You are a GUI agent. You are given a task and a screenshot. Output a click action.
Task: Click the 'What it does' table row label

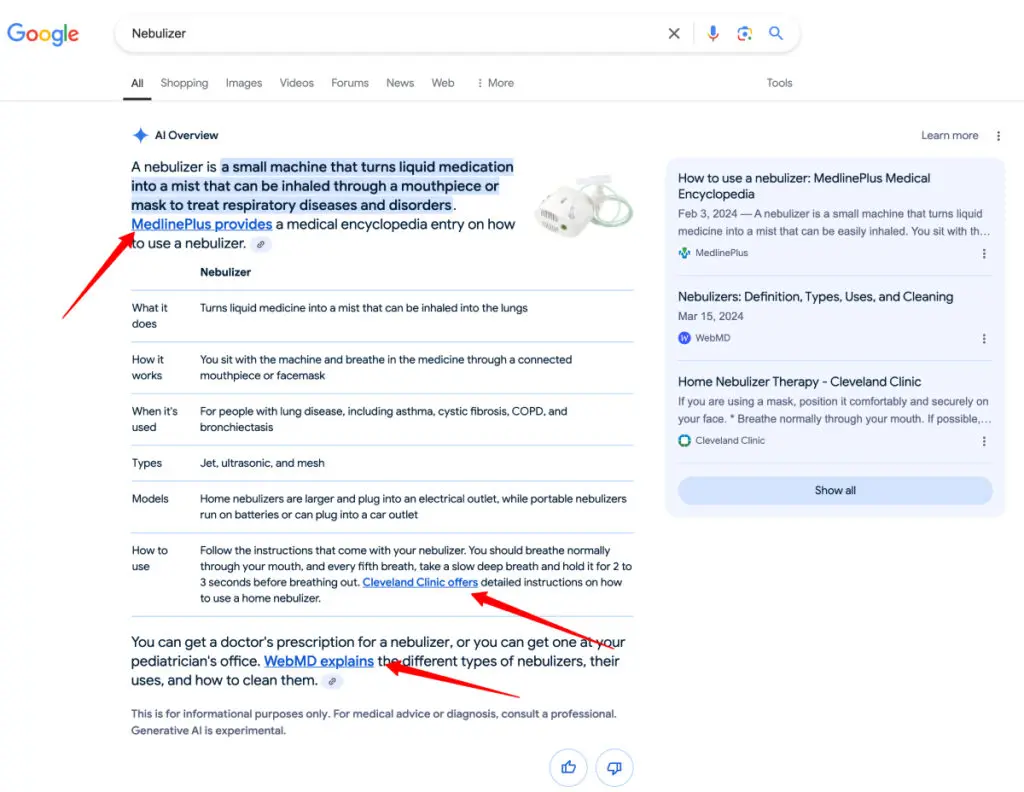(x=150, y=315)
